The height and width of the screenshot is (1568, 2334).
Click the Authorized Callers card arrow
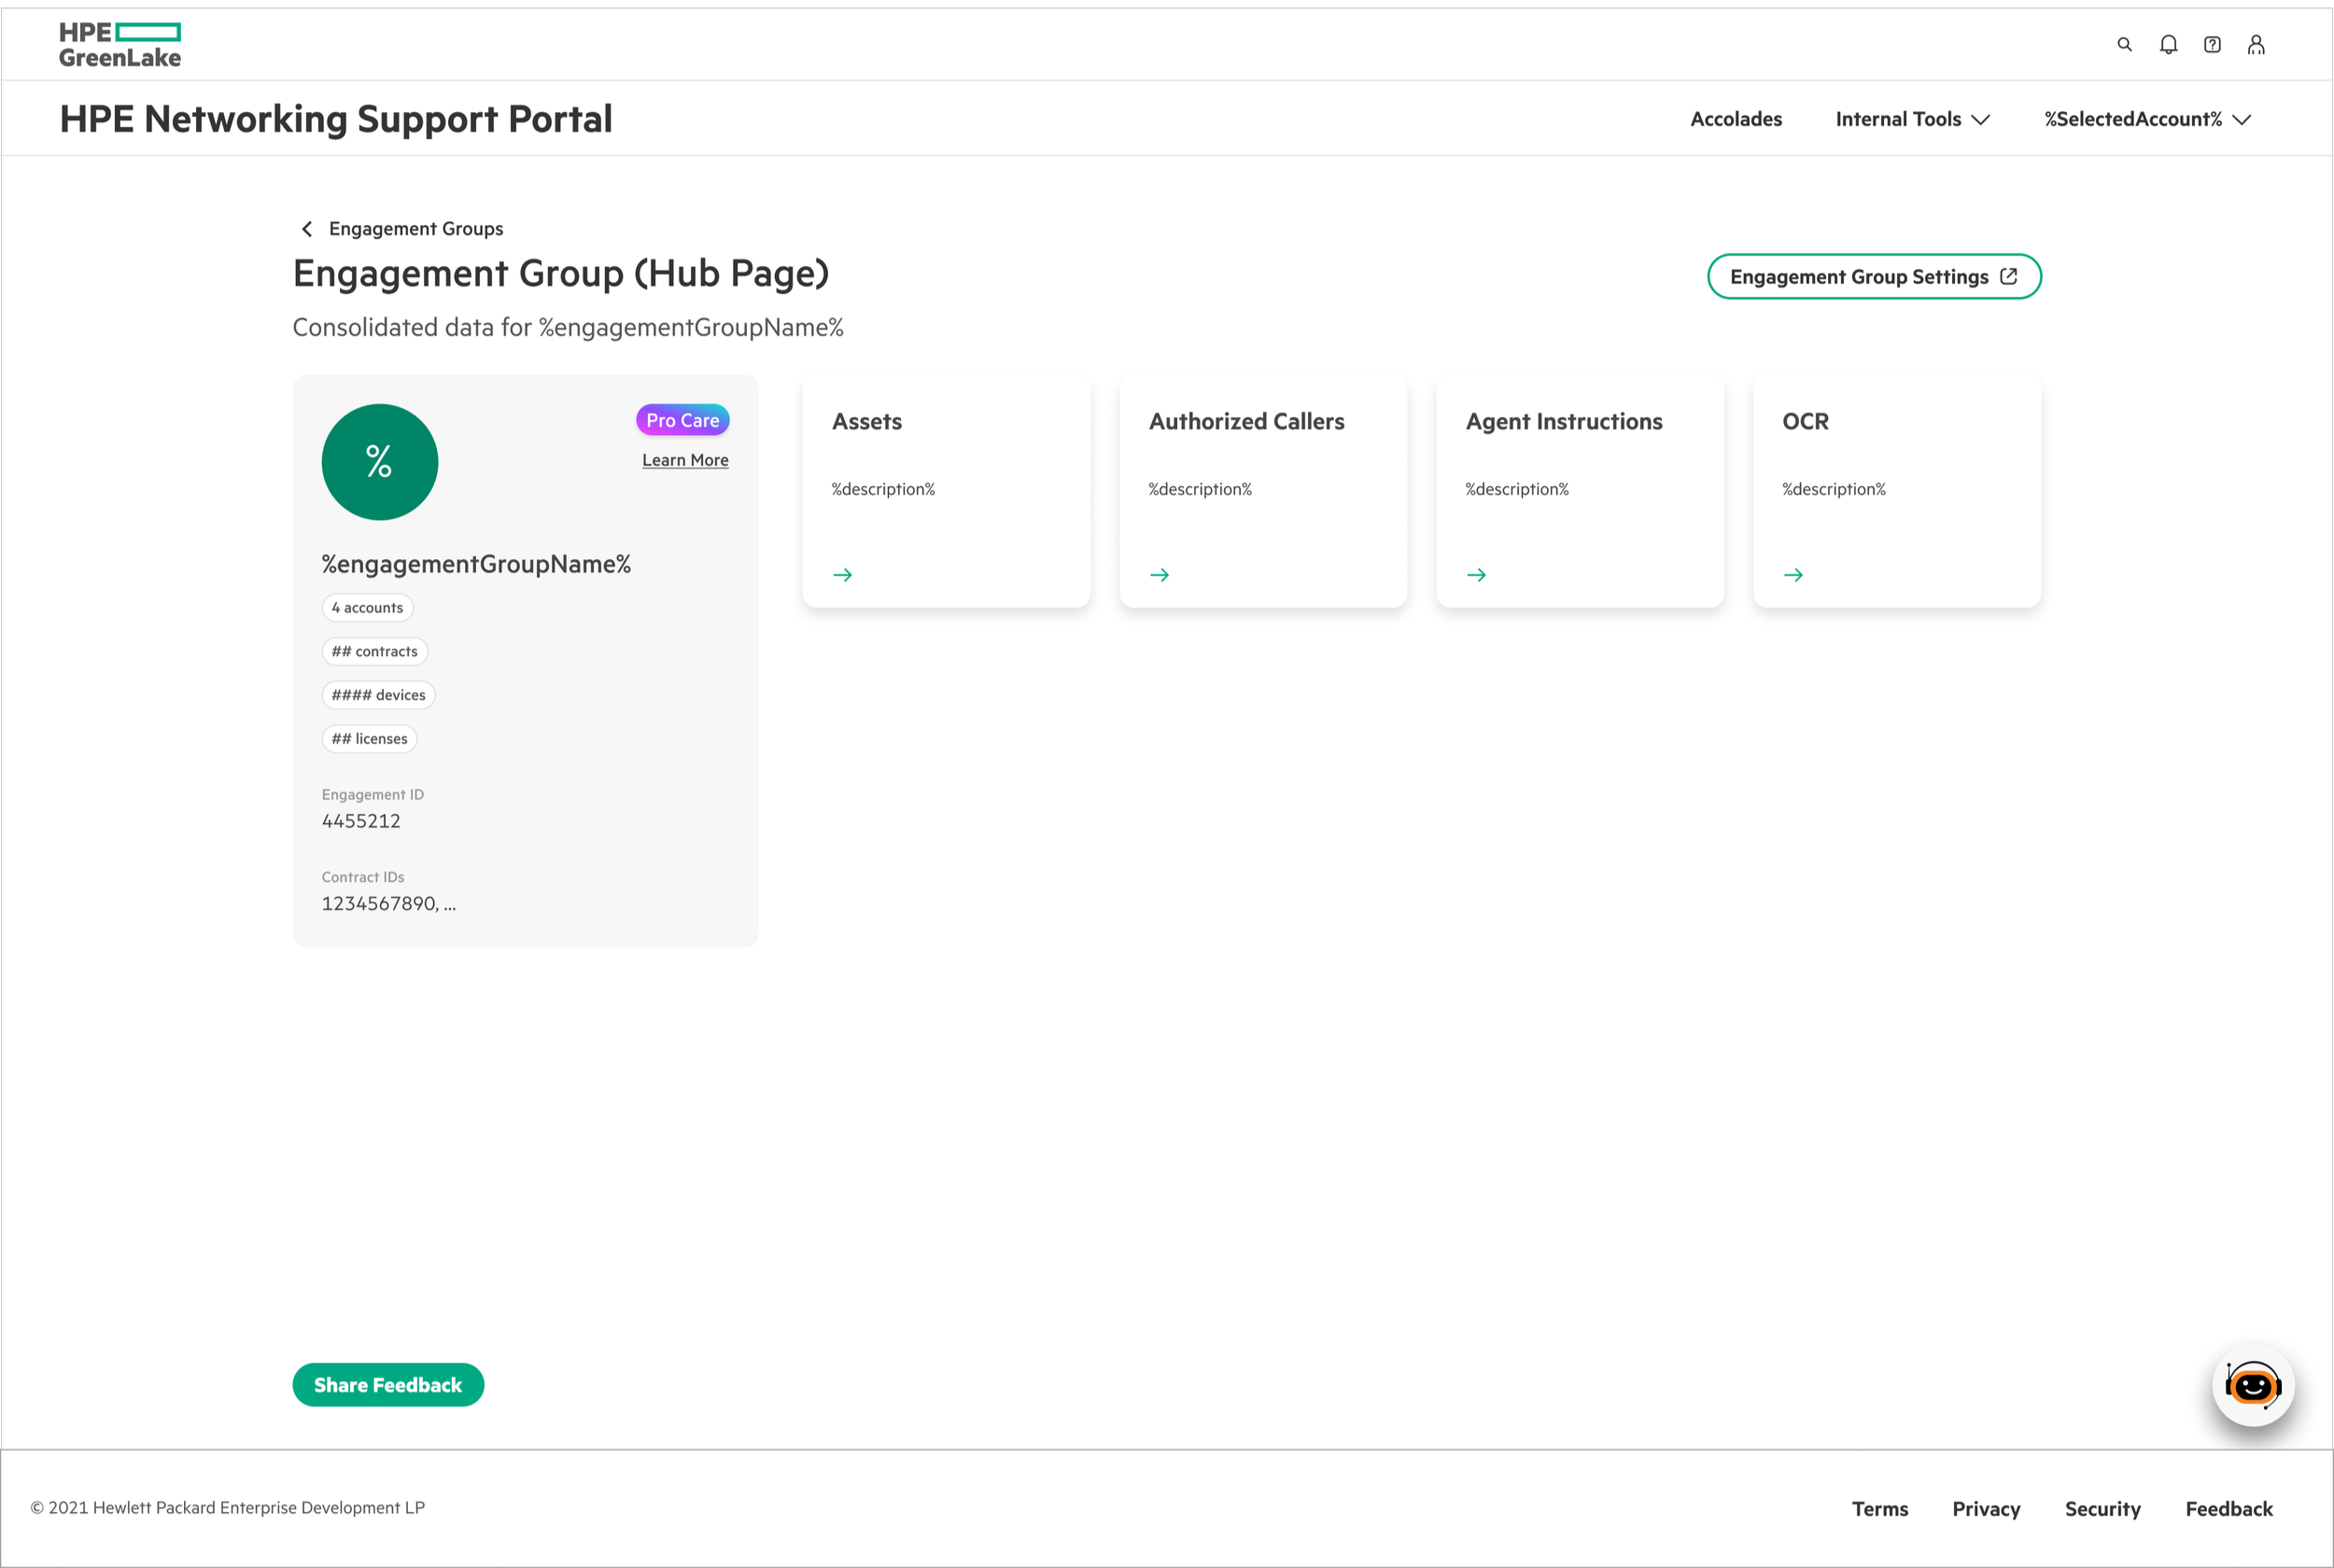[x=1159, y=575]
